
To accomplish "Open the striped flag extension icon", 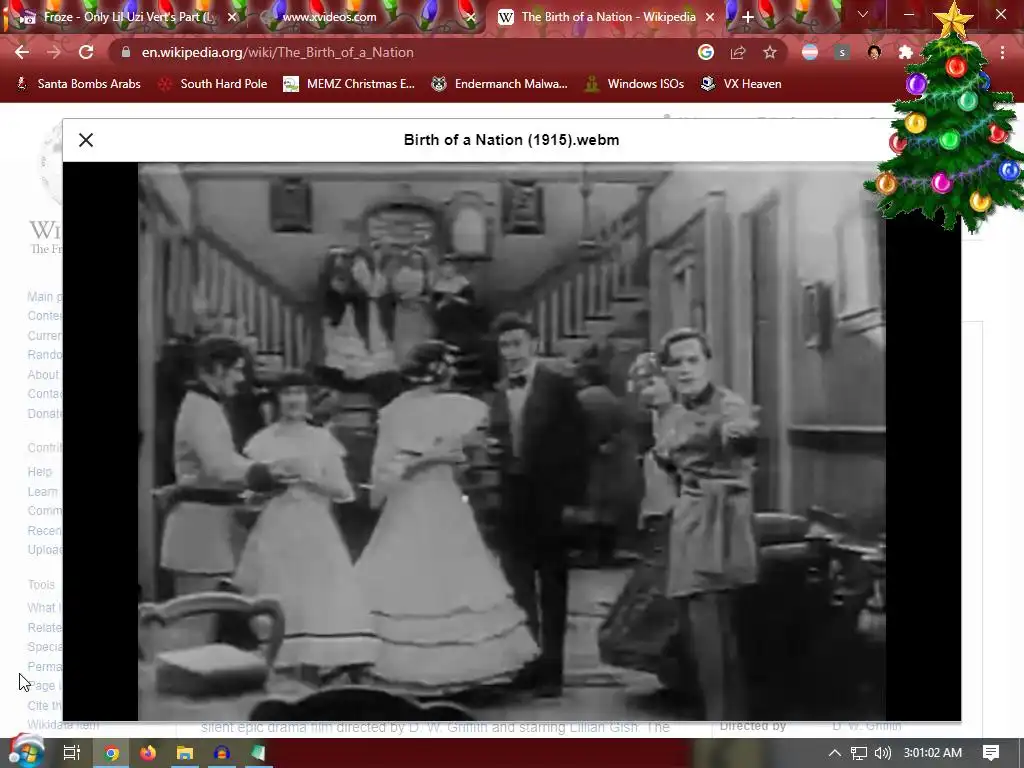I will (x=810, y=52).
